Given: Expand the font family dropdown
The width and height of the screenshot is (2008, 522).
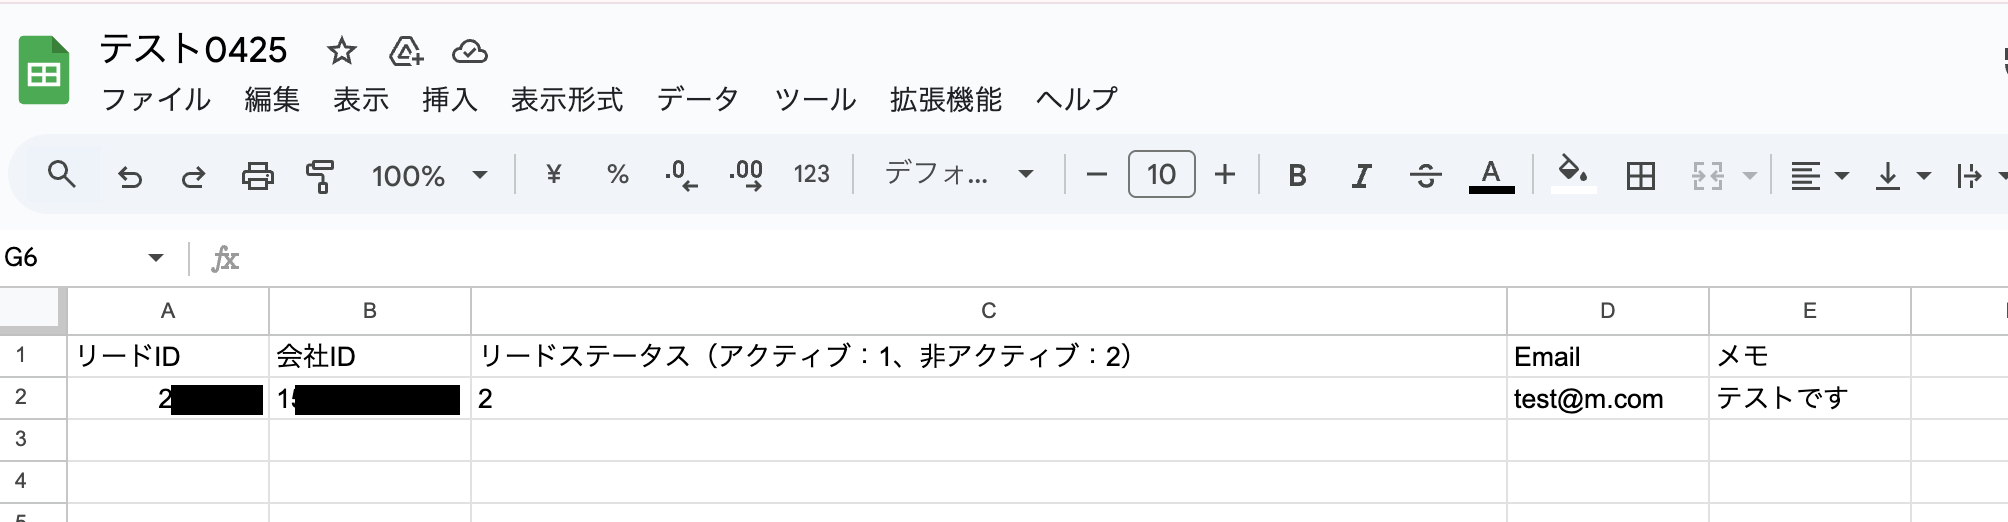Looking at the screenshot, I should tap(958, 175).
